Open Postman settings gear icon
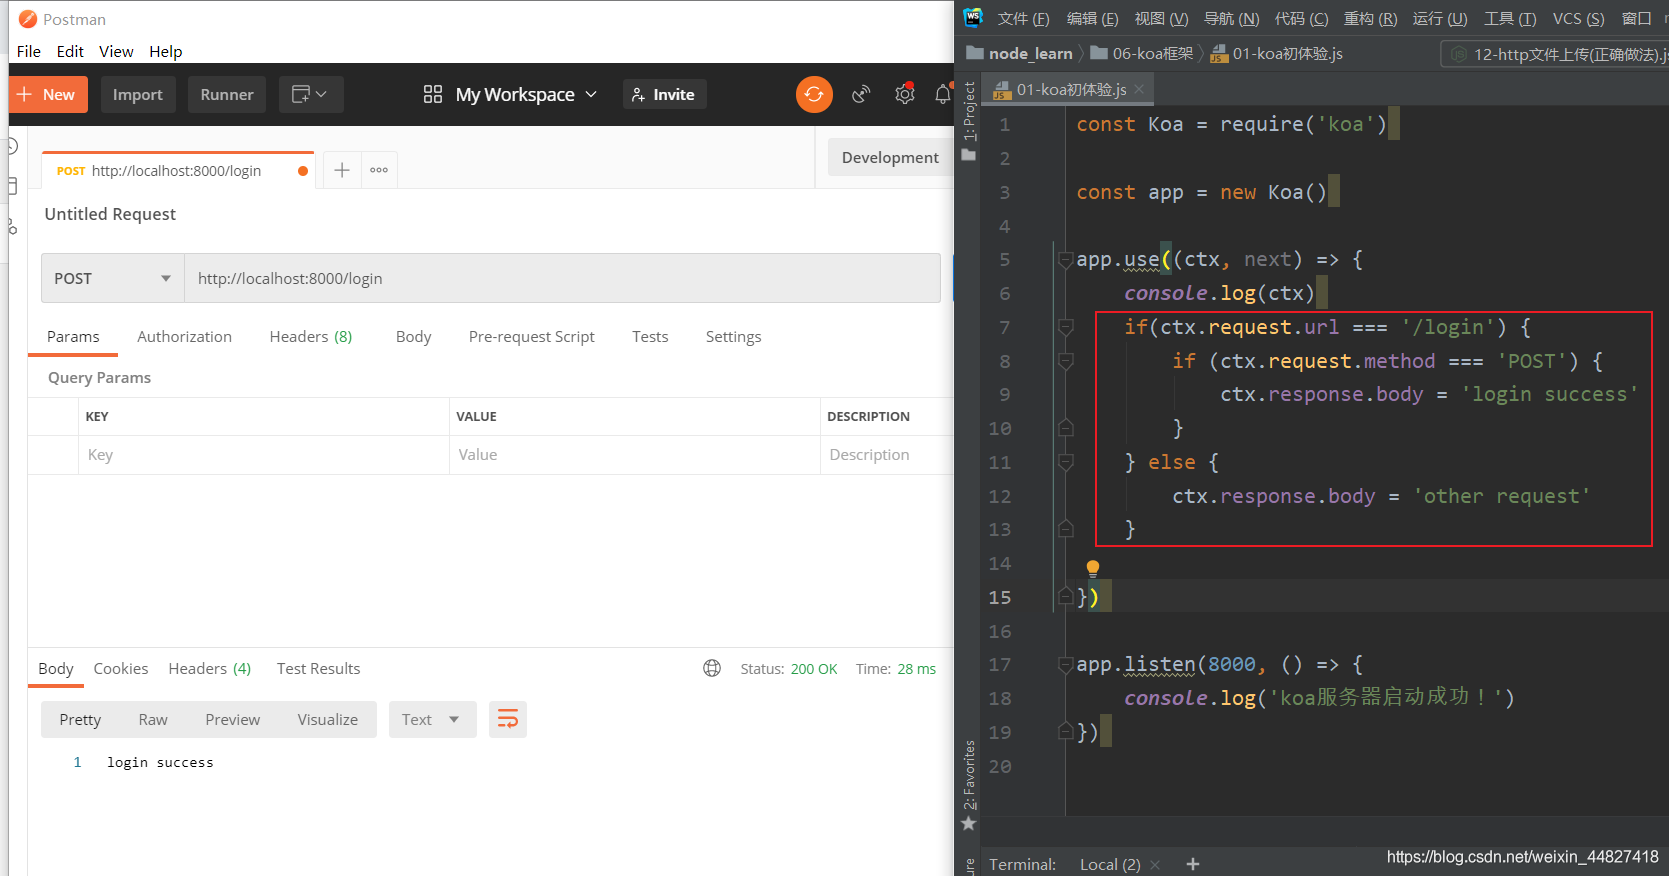Image resolution: width=1669 pixels, height=876 pixels. point(905,94)
